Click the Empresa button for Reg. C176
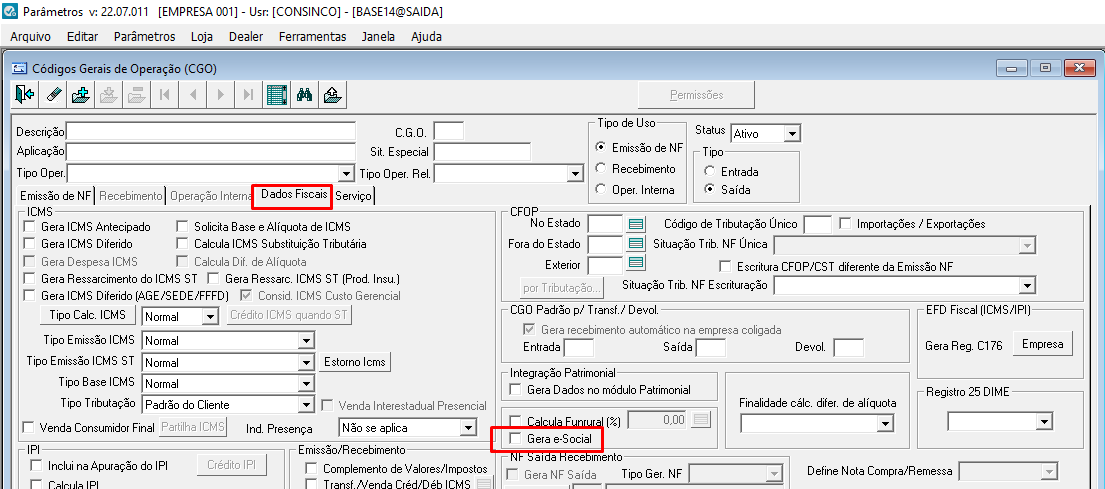 tap(1042, 345)
